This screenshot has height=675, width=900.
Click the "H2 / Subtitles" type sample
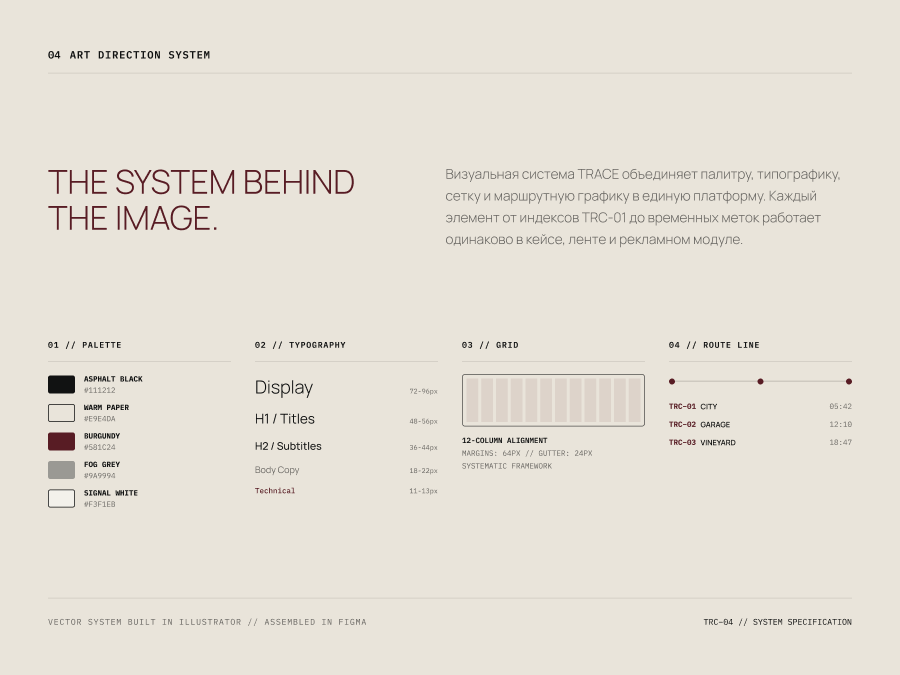pos(288,446)
